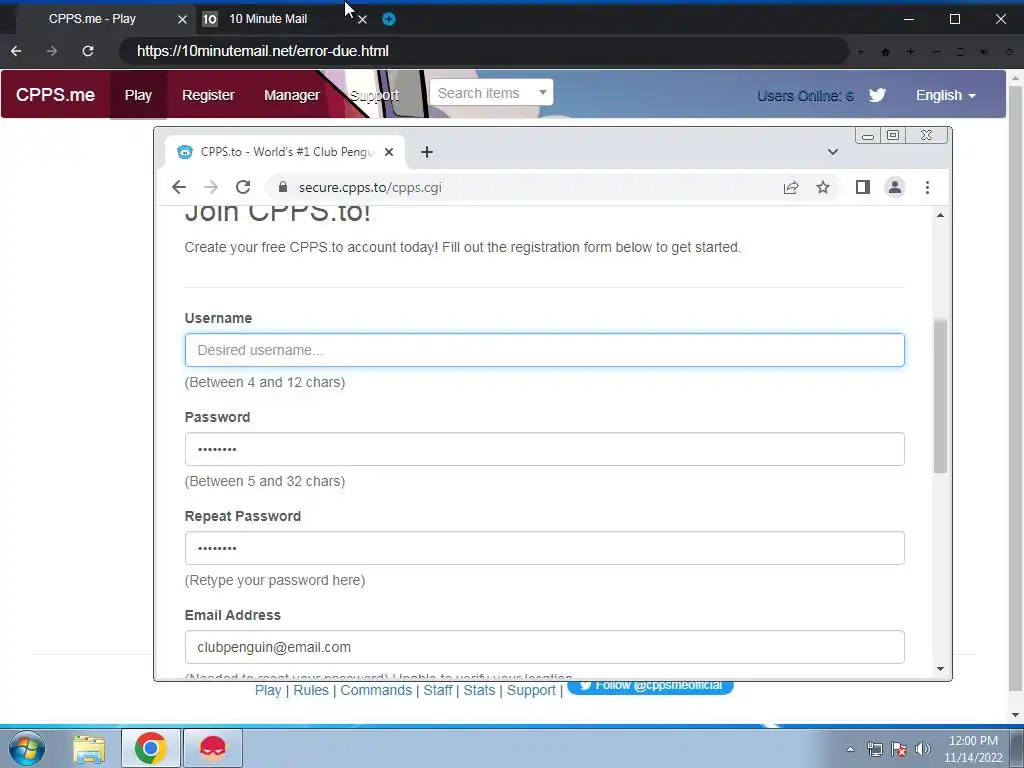Toggle side panel icon in inner Chrome
This screenshot has width=1024, height=768.
tap(863, 187)
